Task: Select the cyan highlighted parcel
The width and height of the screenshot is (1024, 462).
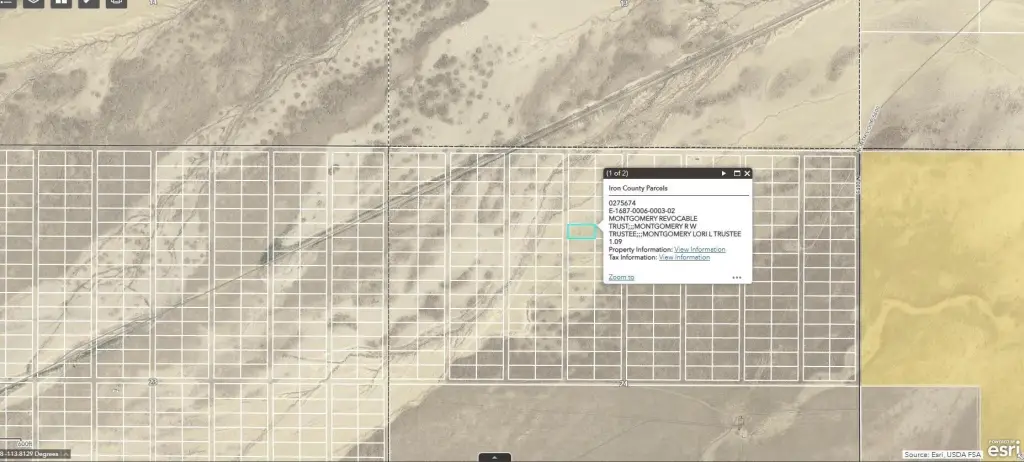Action: pos(581,231)
